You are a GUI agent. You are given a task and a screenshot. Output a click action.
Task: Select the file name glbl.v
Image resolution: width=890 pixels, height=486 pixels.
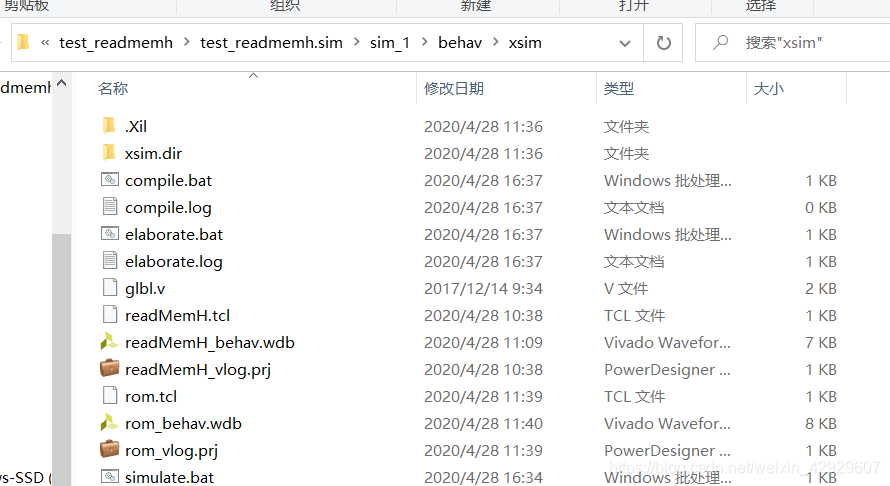coord(145,288)
